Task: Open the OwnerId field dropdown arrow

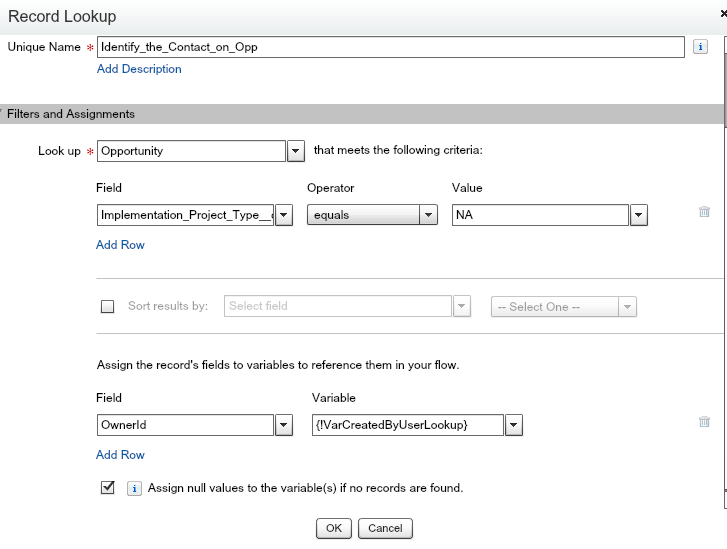Action: click(x=283, y=425)
